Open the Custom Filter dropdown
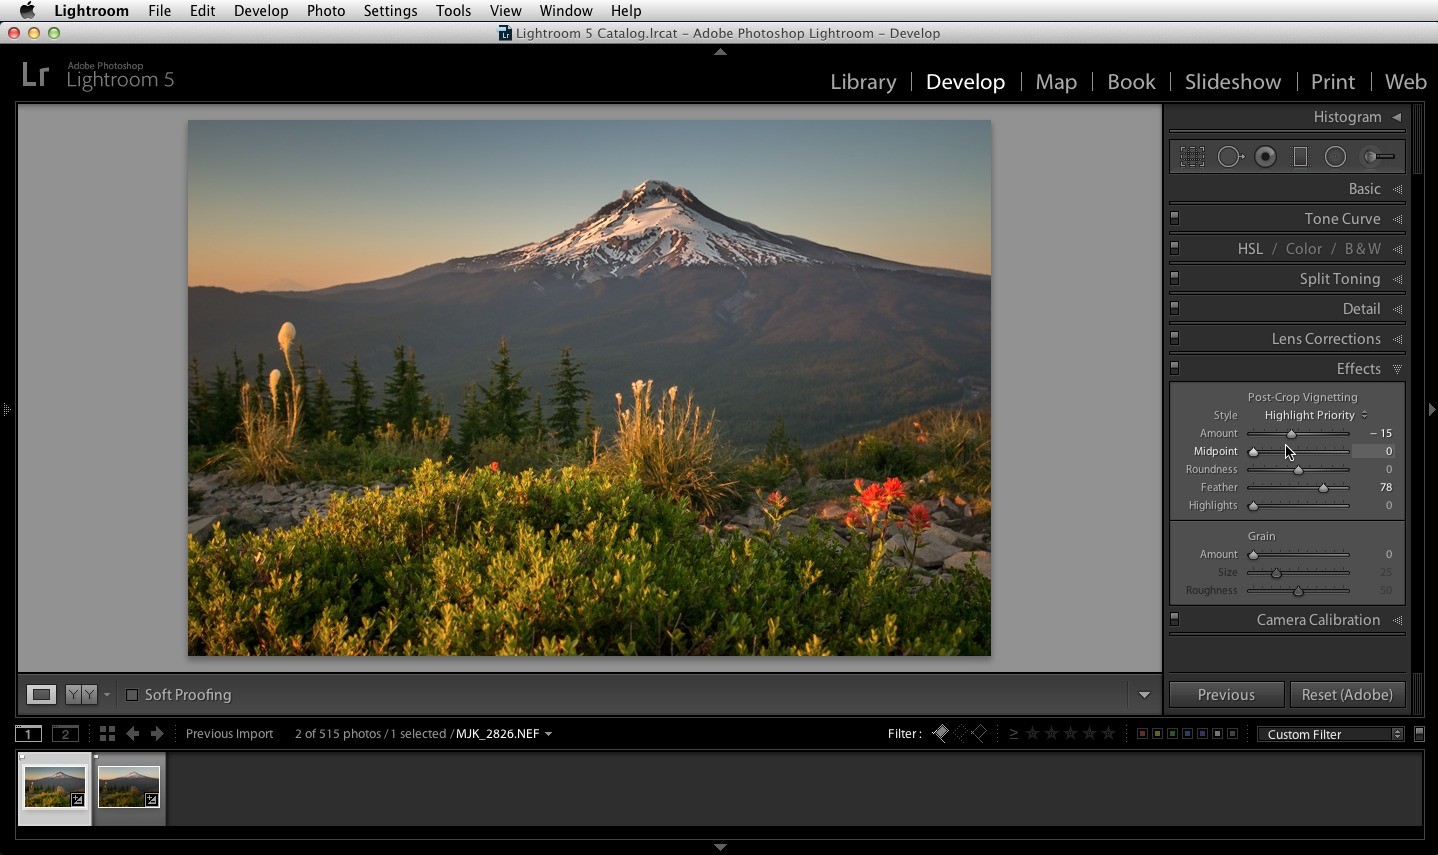1438x855 pixels. point(1331,734)
